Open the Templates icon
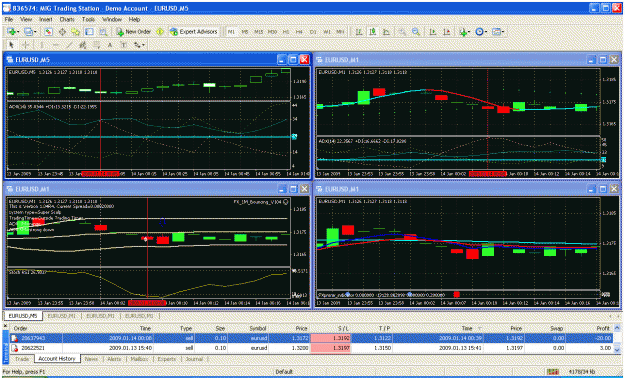 496,32
